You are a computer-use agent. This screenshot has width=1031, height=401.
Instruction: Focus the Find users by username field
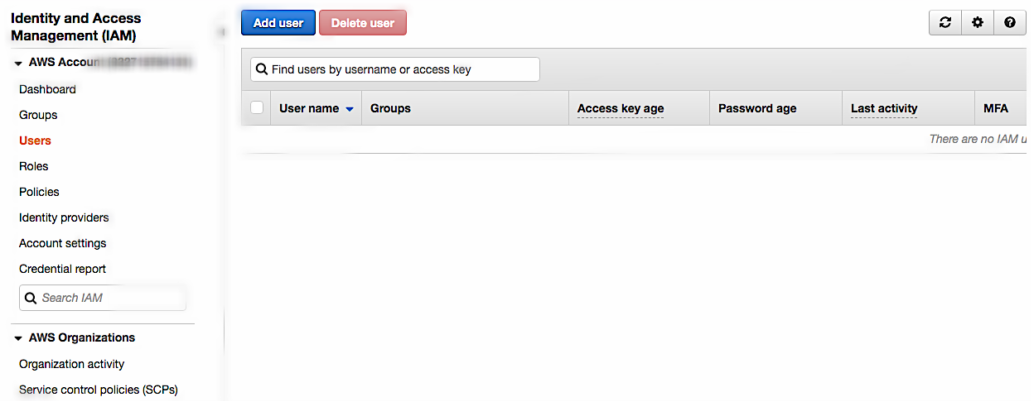click(395, 69)
